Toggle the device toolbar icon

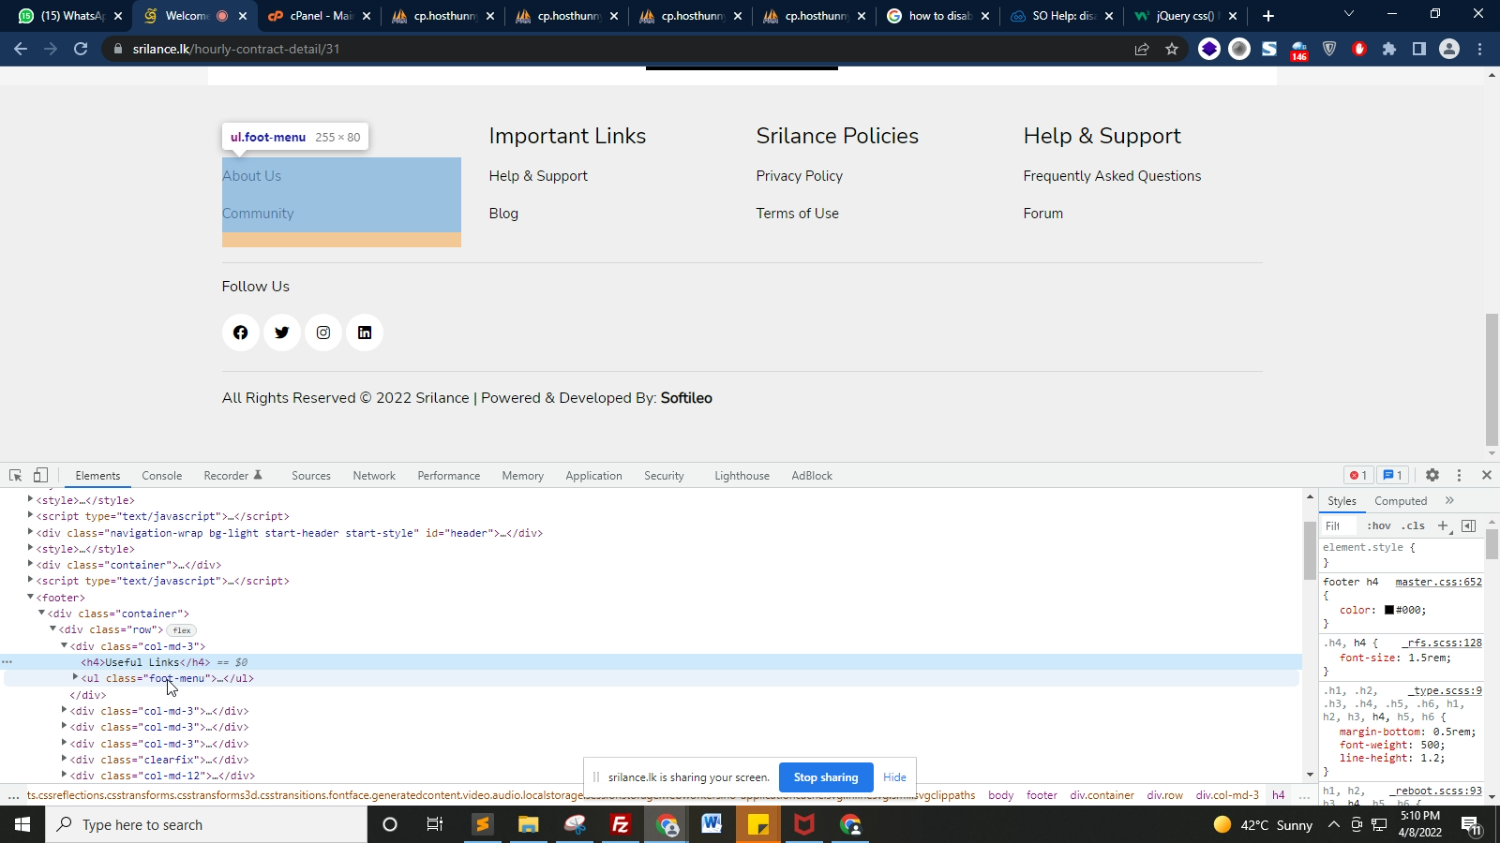(x=41, y=476)
